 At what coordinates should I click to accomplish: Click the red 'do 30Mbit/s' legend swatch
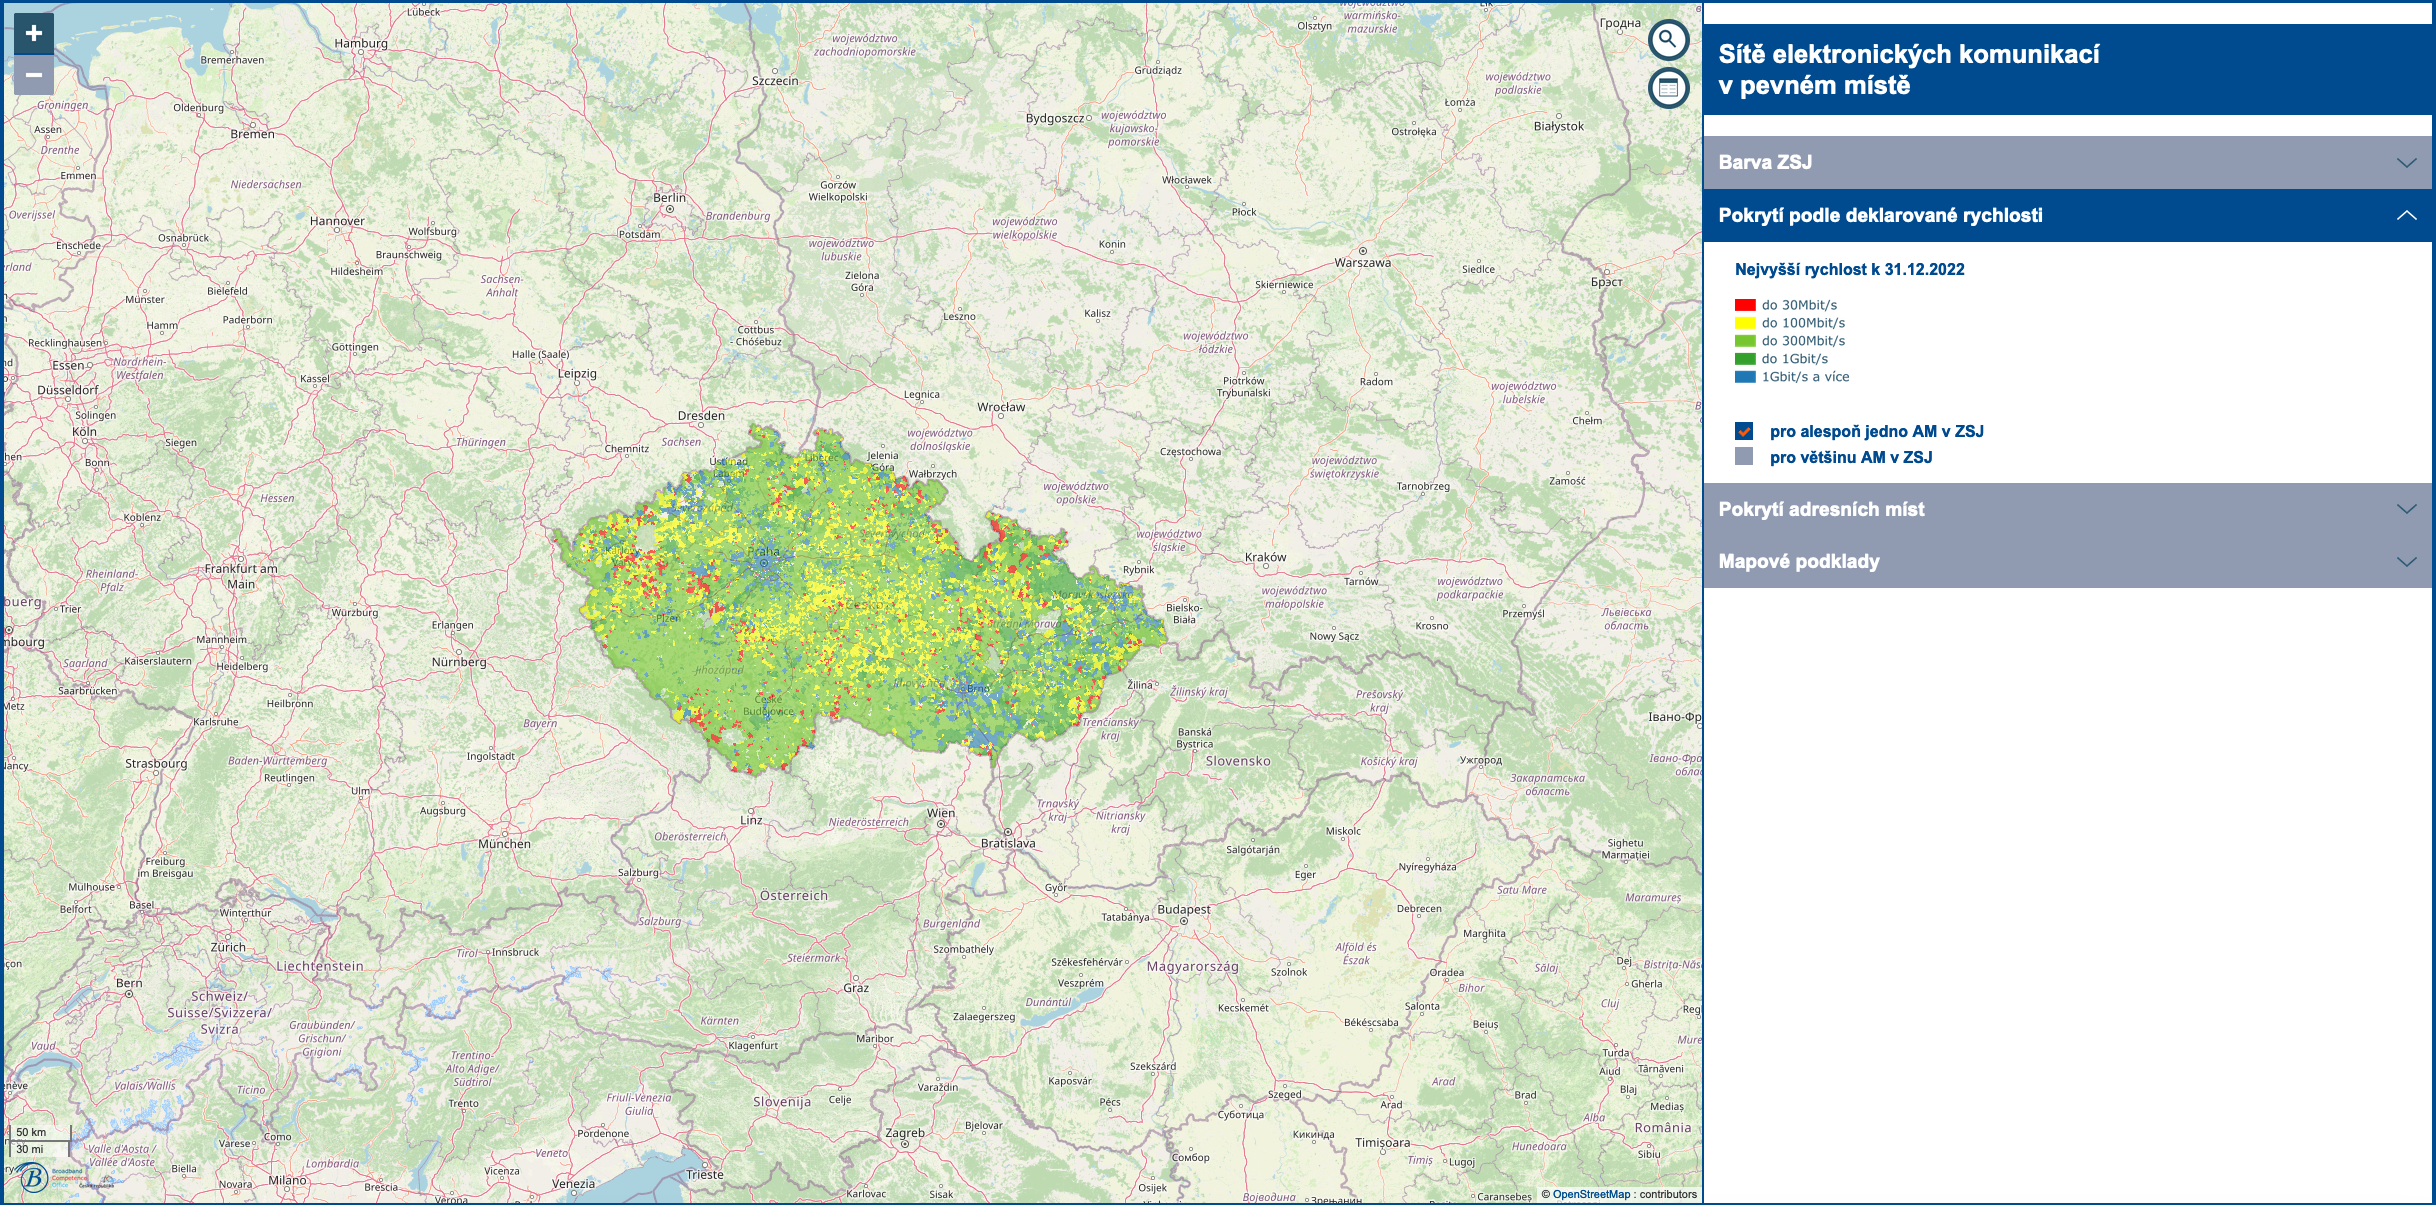pyautogui.click(x=1745, y=305)
